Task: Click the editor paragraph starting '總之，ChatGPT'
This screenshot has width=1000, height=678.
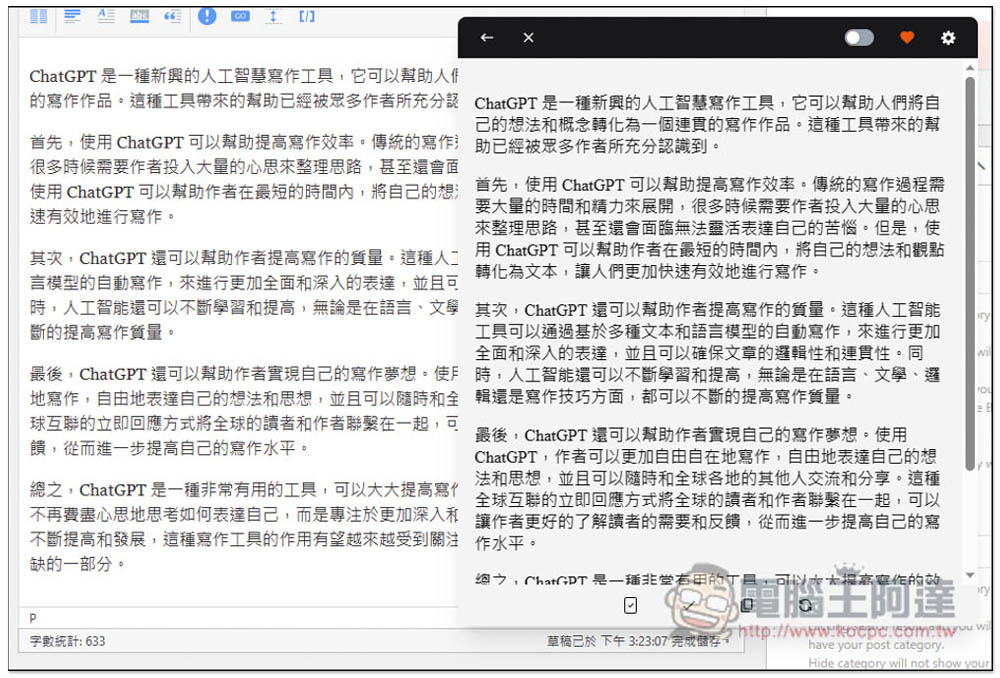Action: coord(244,527)
